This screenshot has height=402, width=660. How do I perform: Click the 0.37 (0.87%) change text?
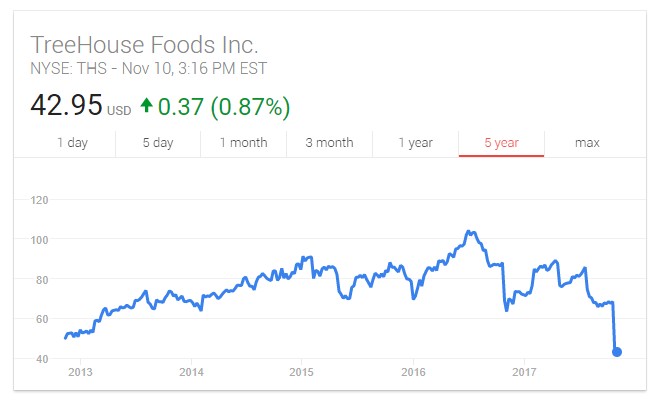tap(224, 106)
